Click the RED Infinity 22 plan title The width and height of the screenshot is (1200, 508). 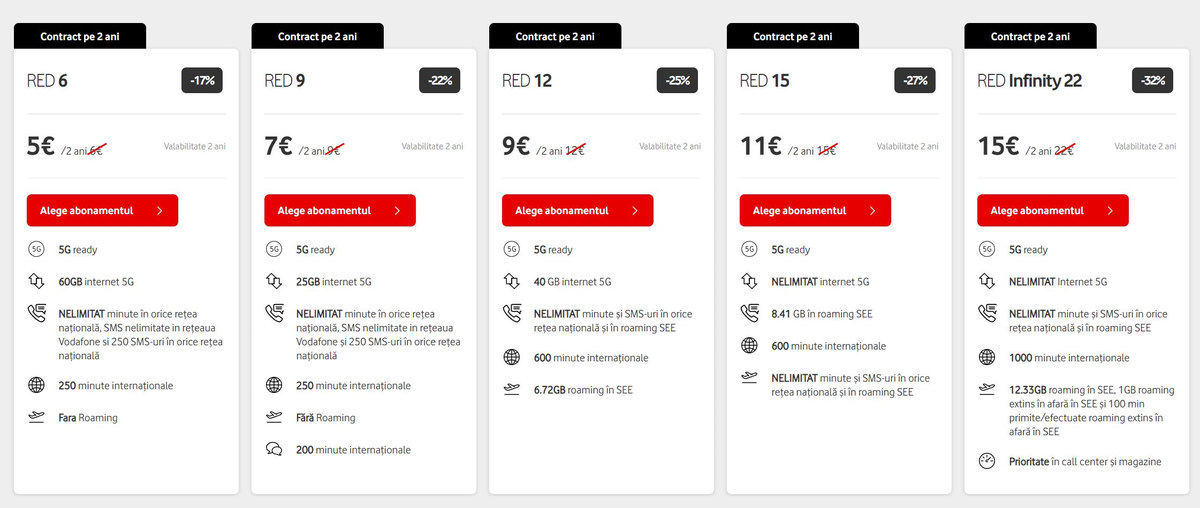coord(1030,81)
